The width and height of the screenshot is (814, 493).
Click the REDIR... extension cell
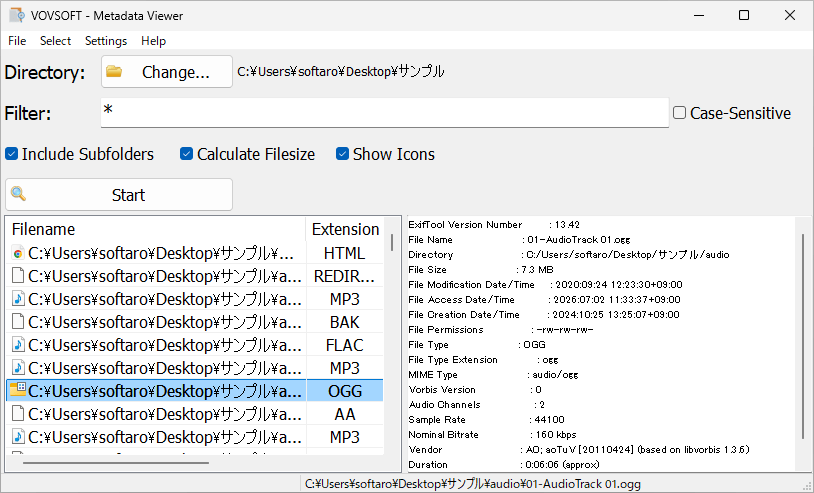point(344,276)
